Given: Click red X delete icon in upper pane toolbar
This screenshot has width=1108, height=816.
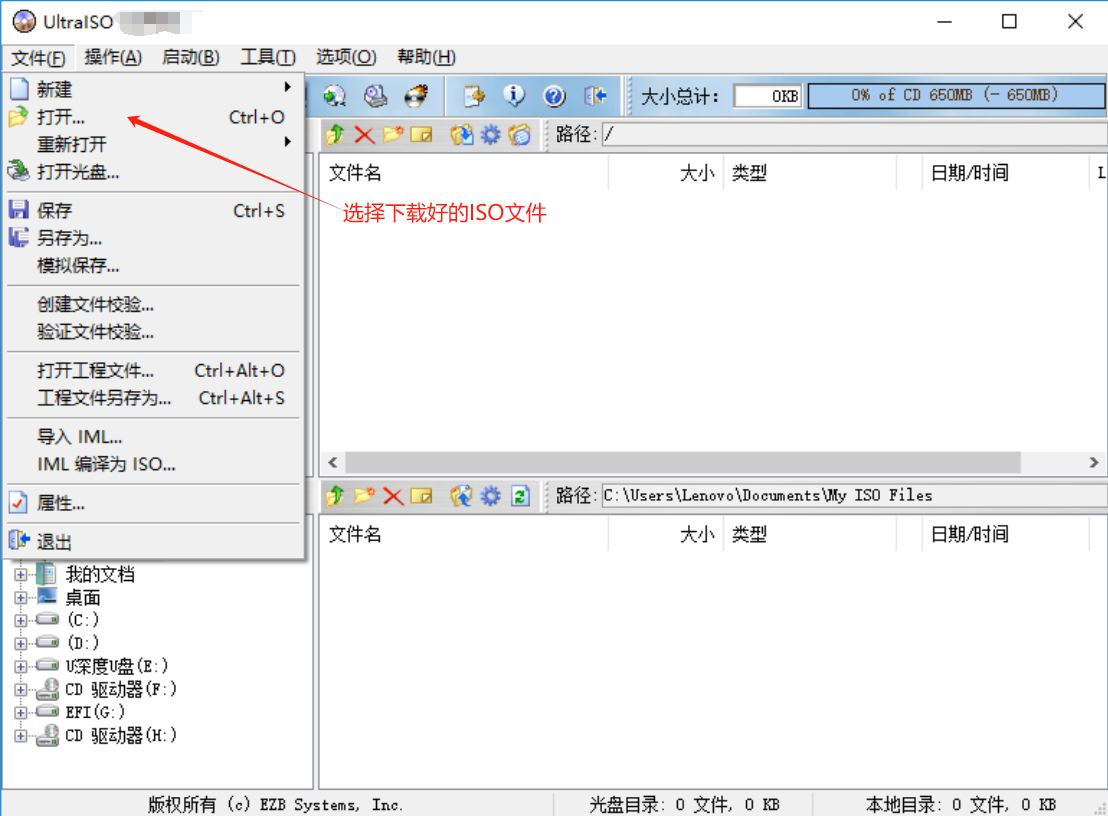Looking at the screenshot, I should 364,135.
